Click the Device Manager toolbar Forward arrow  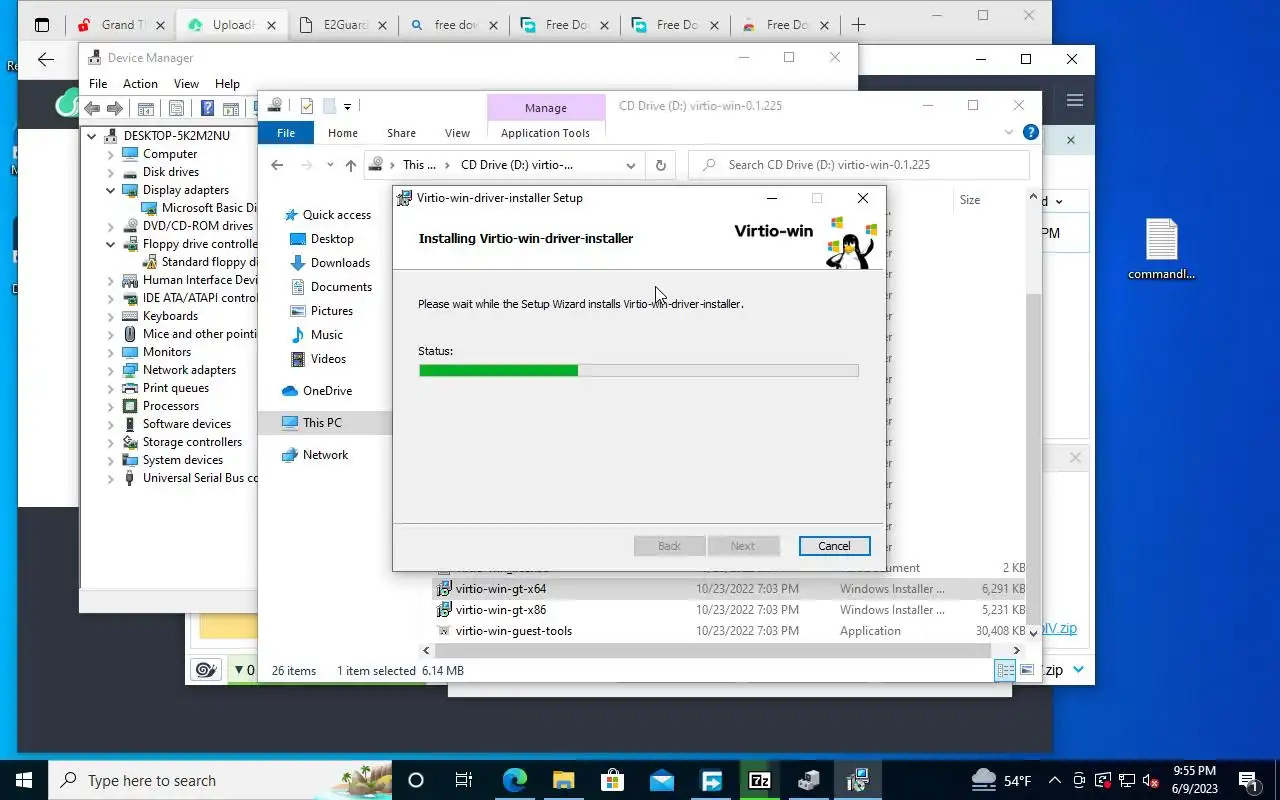[115, 109]
